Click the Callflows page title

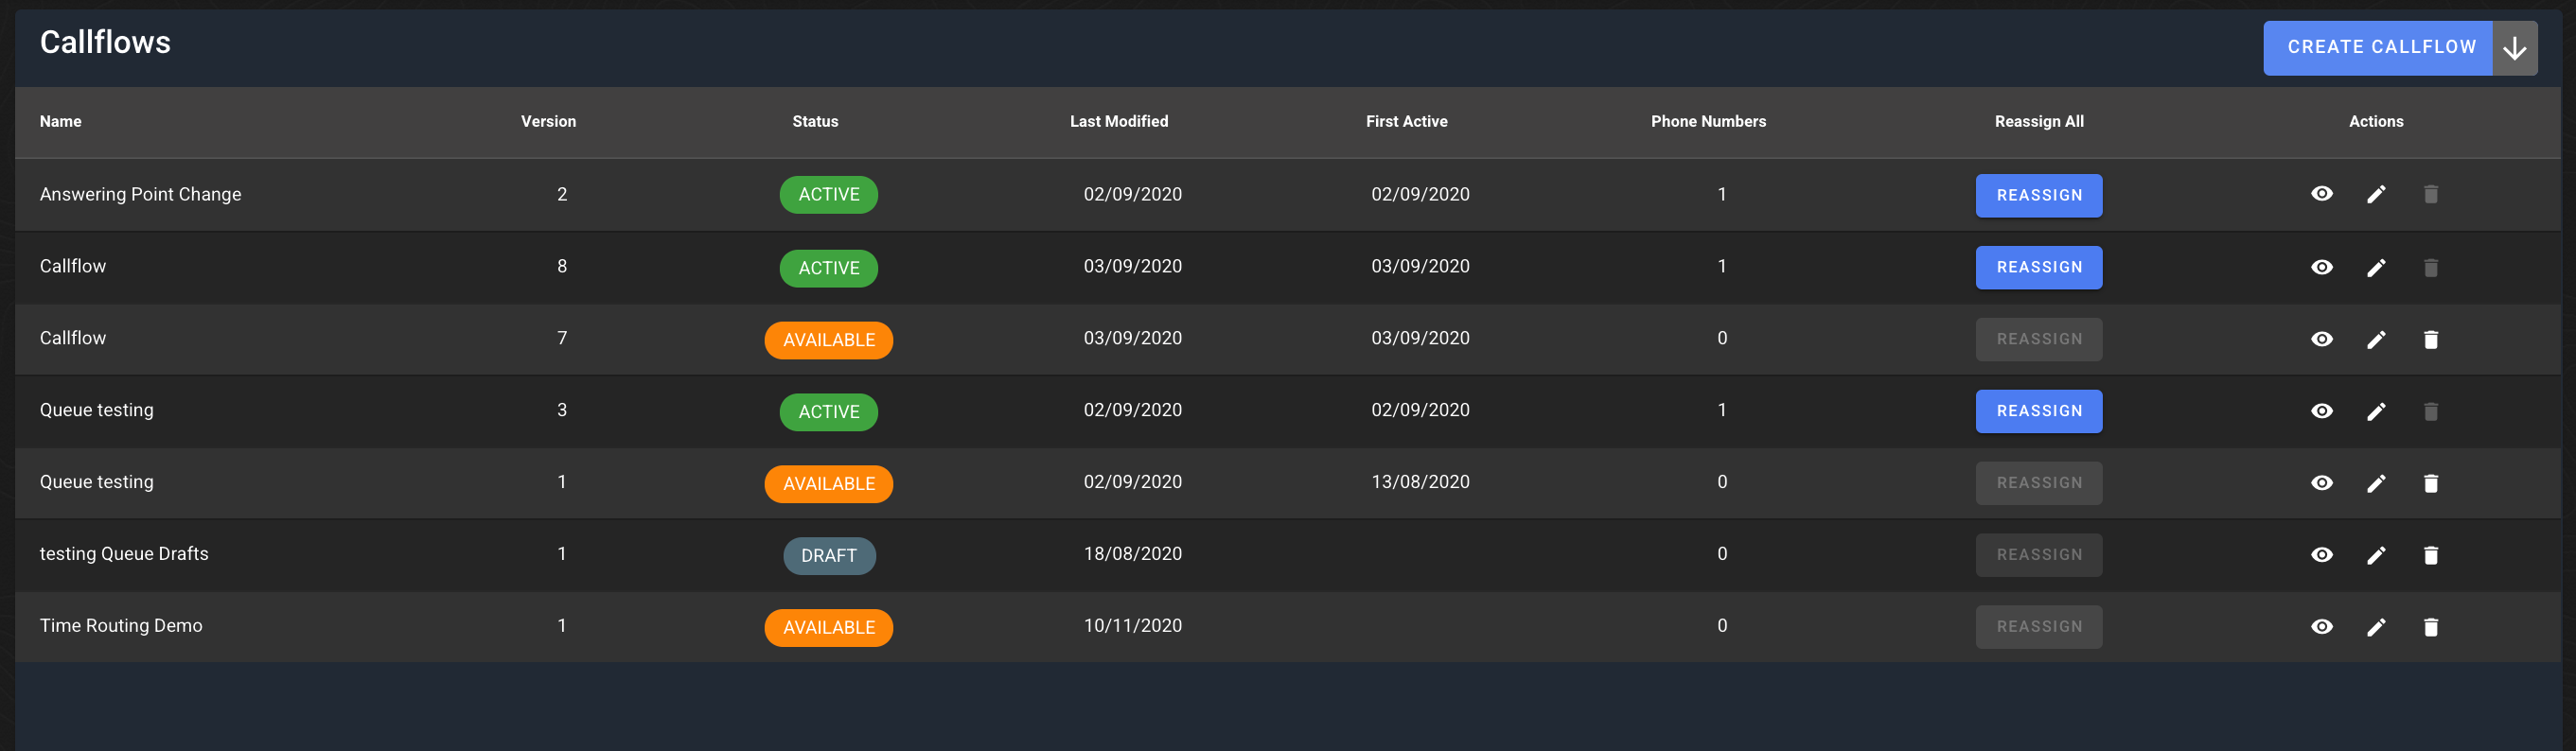[105, 42]
